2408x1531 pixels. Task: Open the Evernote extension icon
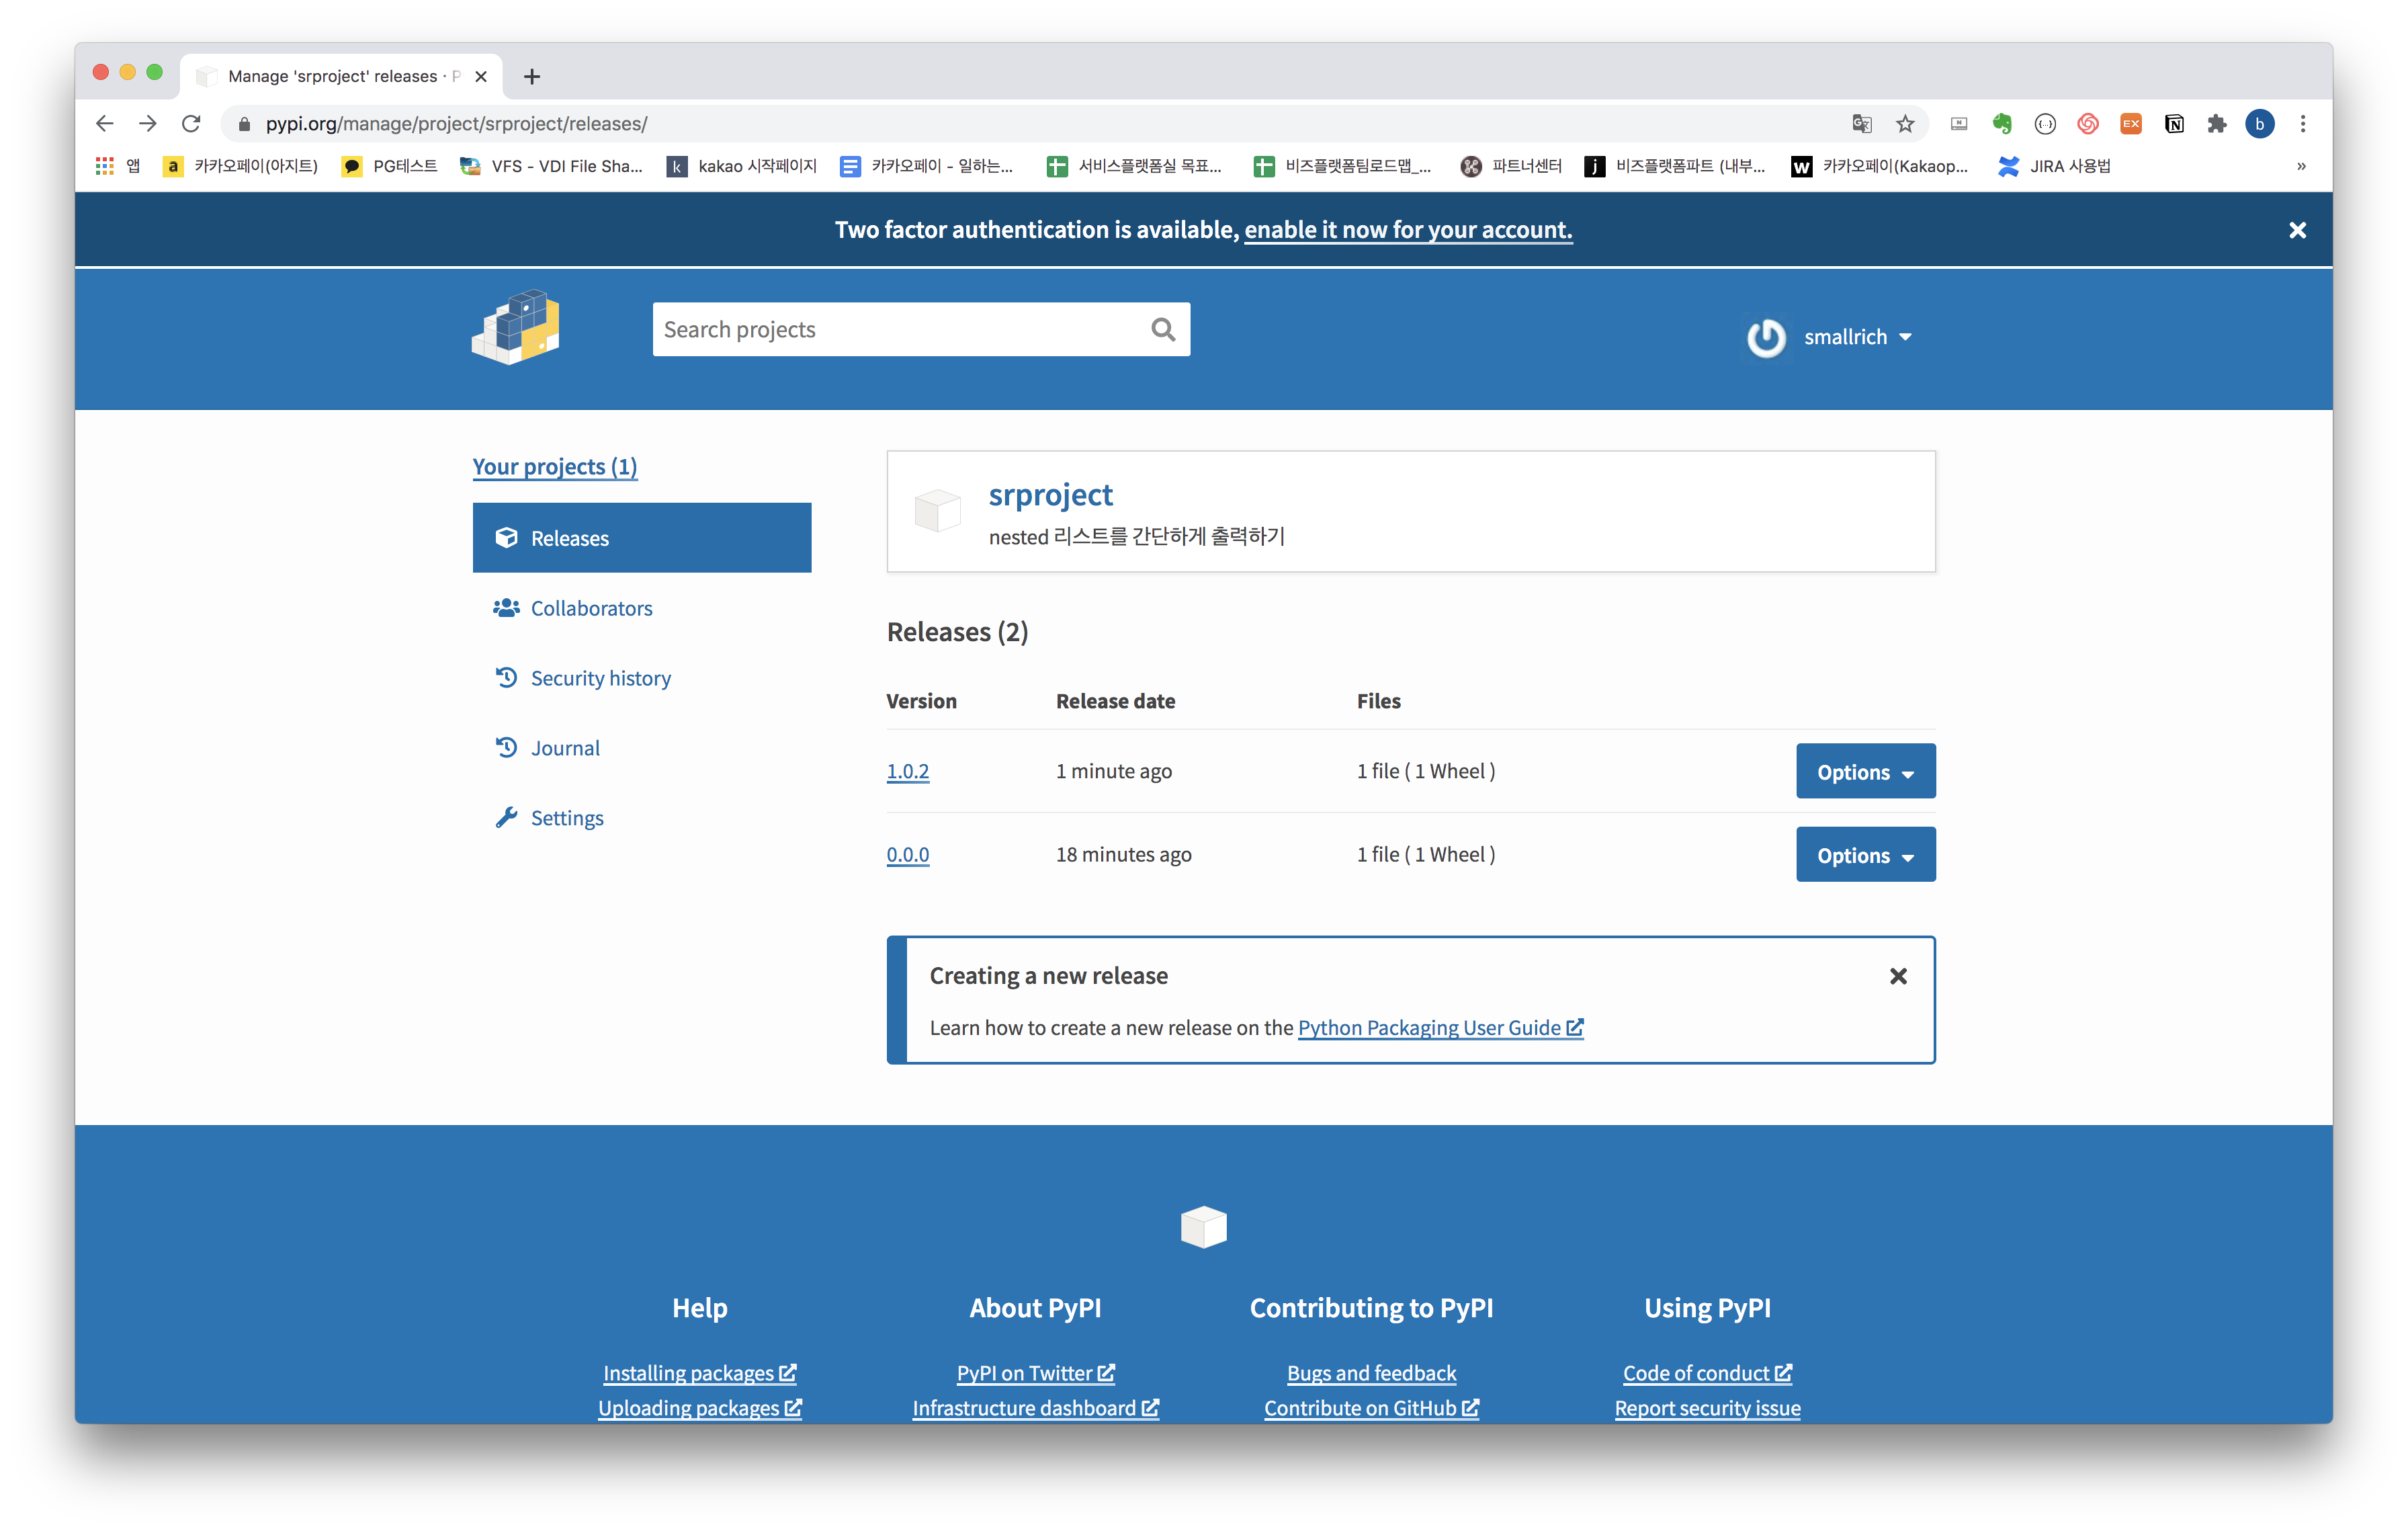(2002, 124)
